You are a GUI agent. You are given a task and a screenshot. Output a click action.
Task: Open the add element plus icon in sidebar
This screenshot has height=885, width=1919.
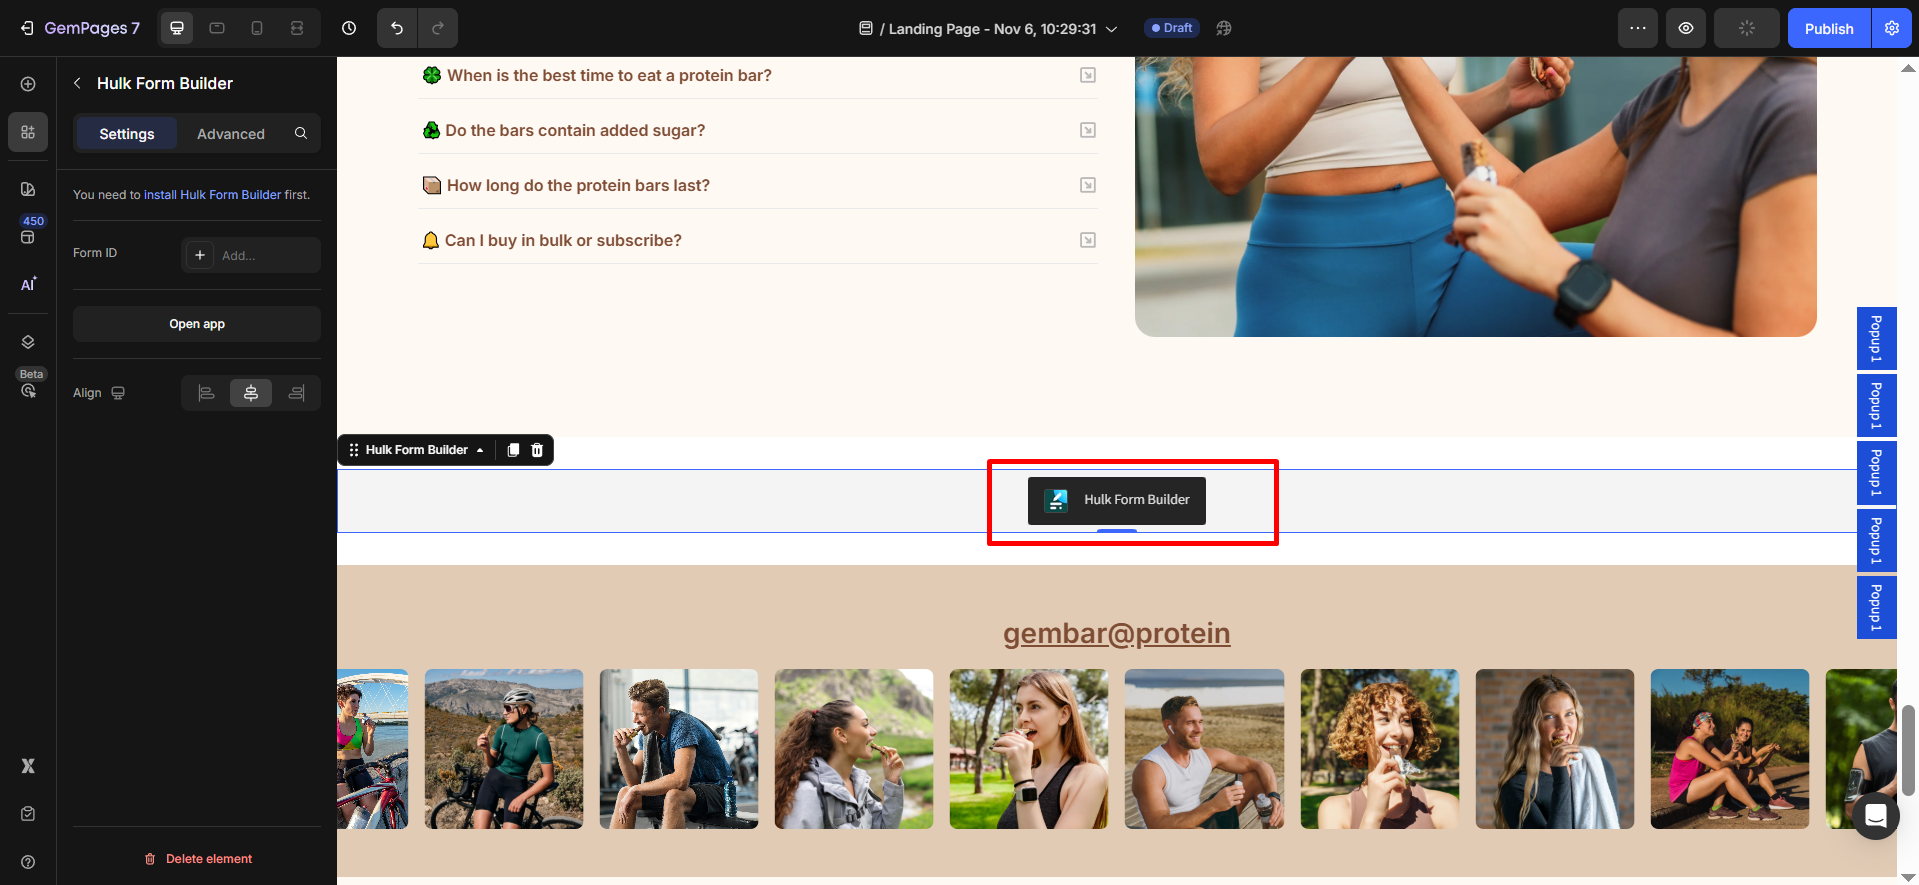(28, 84)
